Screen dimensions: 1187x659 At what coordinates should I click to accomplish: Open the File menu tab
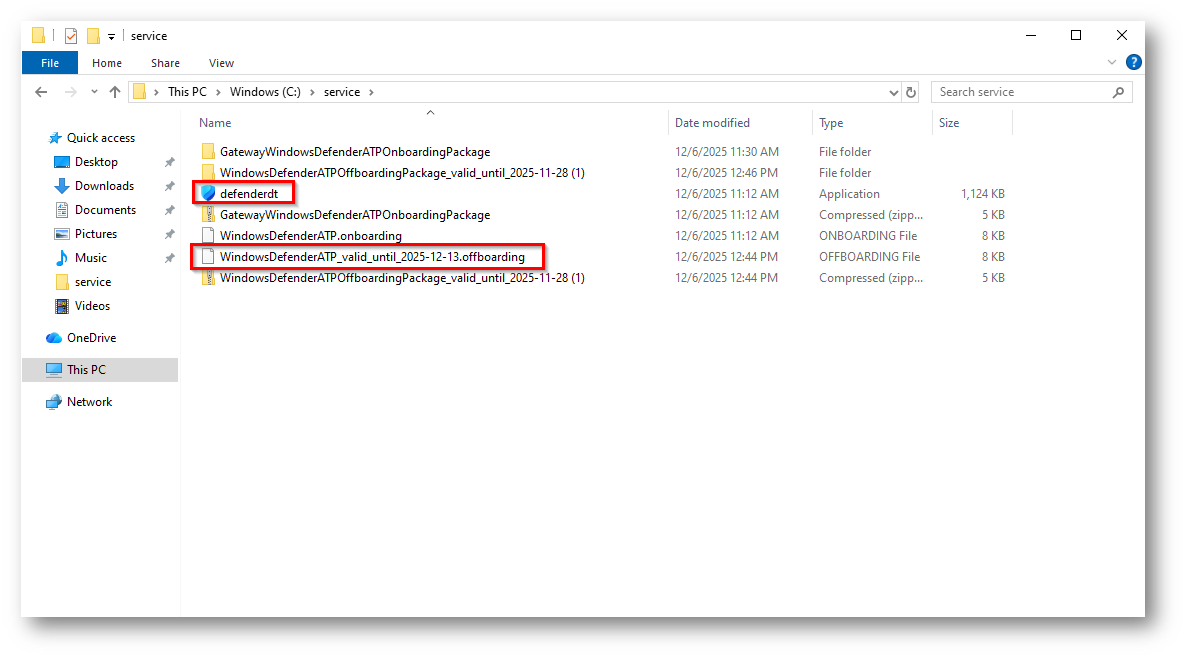click(50, 63)
